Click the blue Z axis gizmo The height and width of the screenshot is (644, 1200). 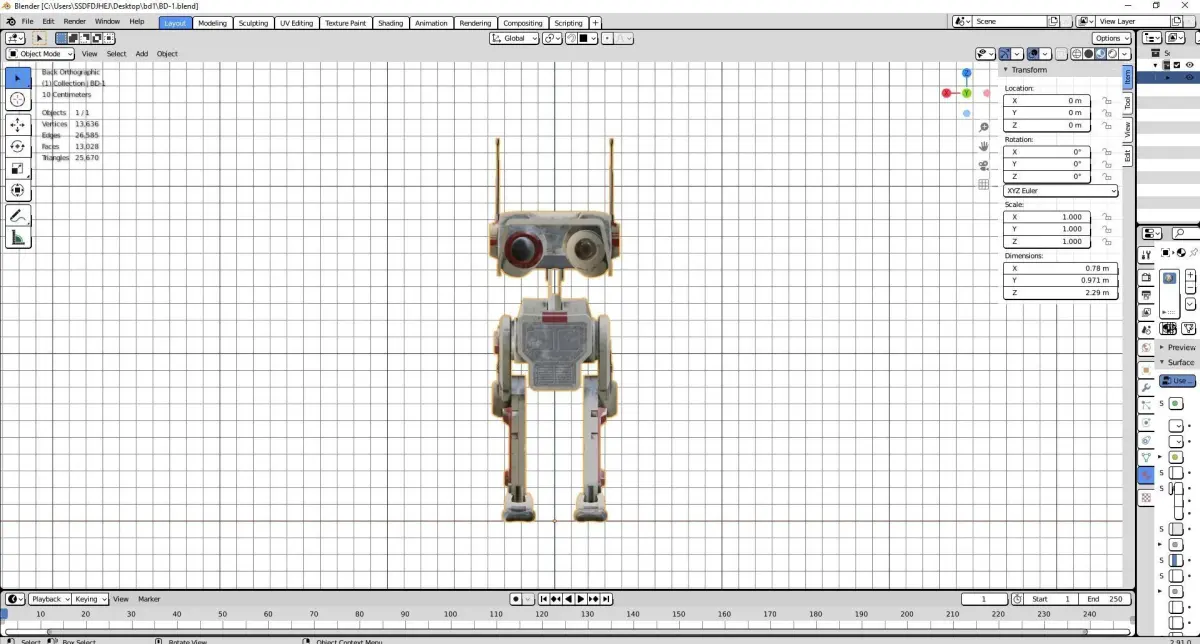(967, 73)
